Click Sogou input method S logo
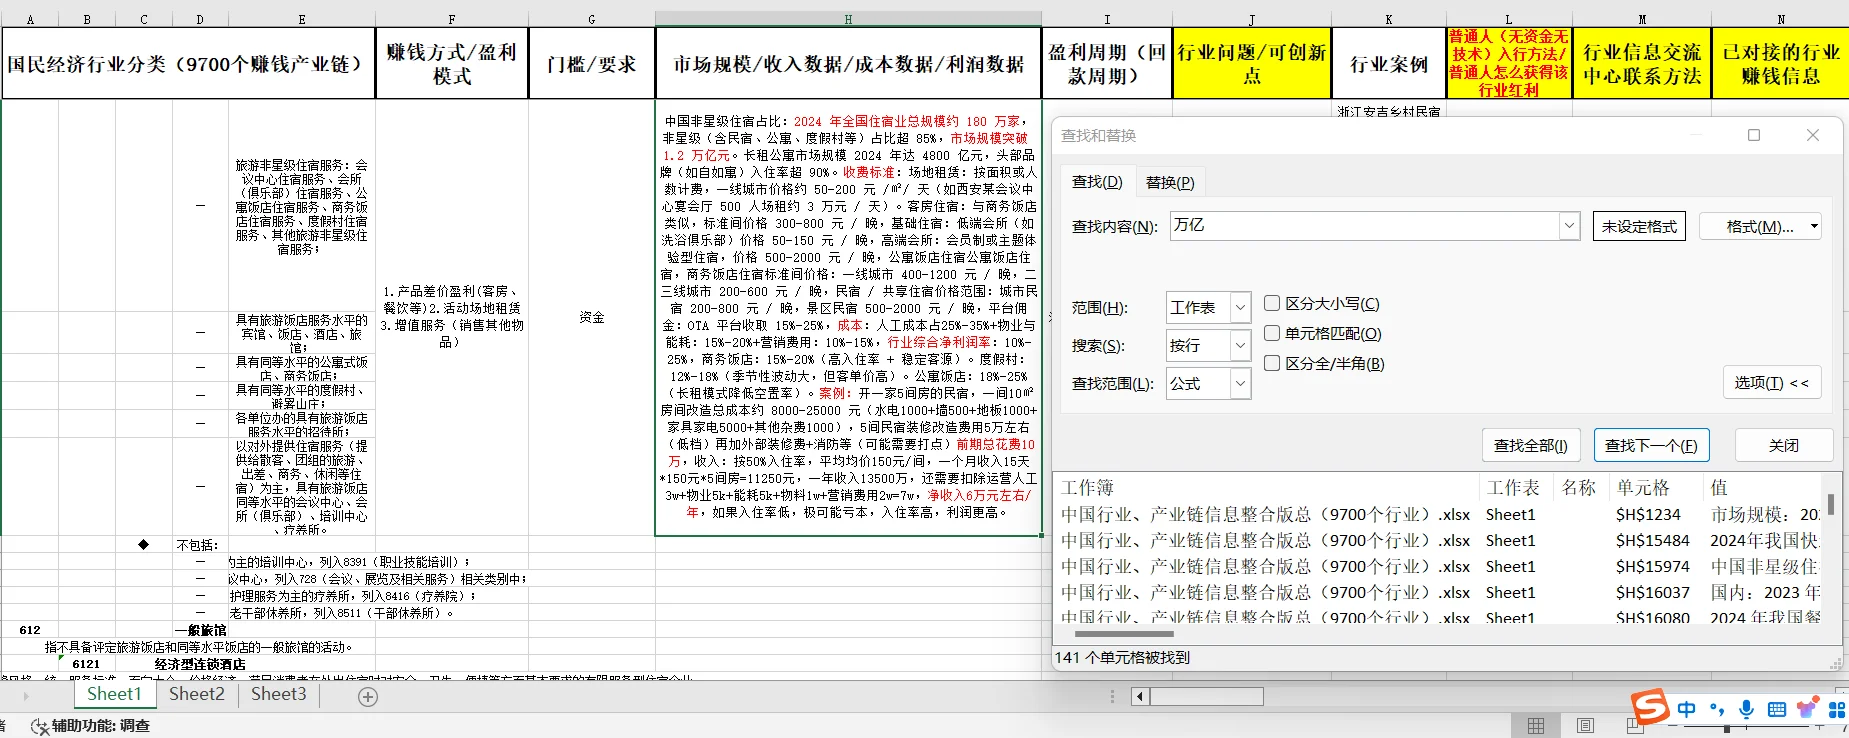This screenshot has height=738, width=1849. [x=1650, y=706]
